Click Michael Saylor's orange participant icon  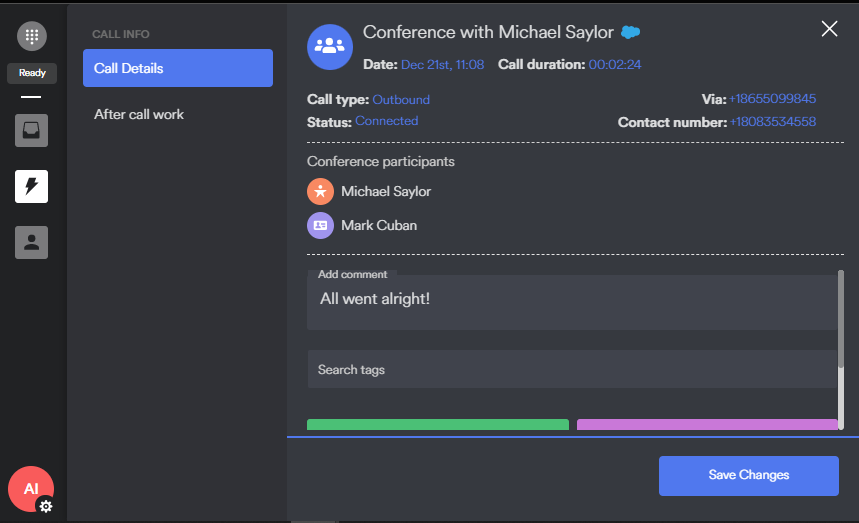[320, 191]
